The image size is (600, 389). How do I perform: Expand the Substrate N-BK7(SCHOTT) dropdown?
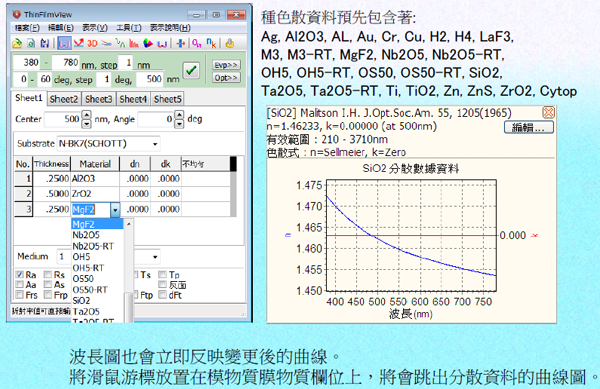coord(155,144)
